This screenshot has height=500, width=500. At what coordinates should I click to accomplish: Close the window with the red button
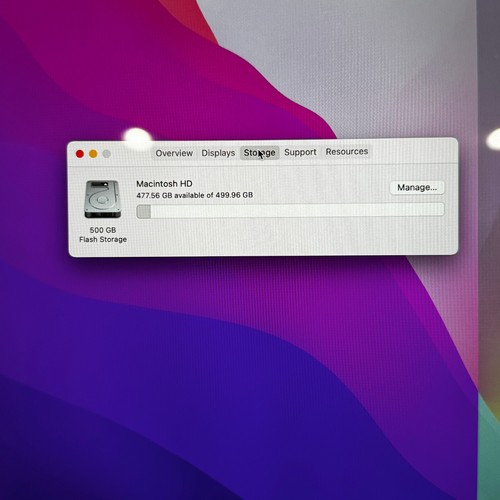pyautogui.click(x=80, y=154)
